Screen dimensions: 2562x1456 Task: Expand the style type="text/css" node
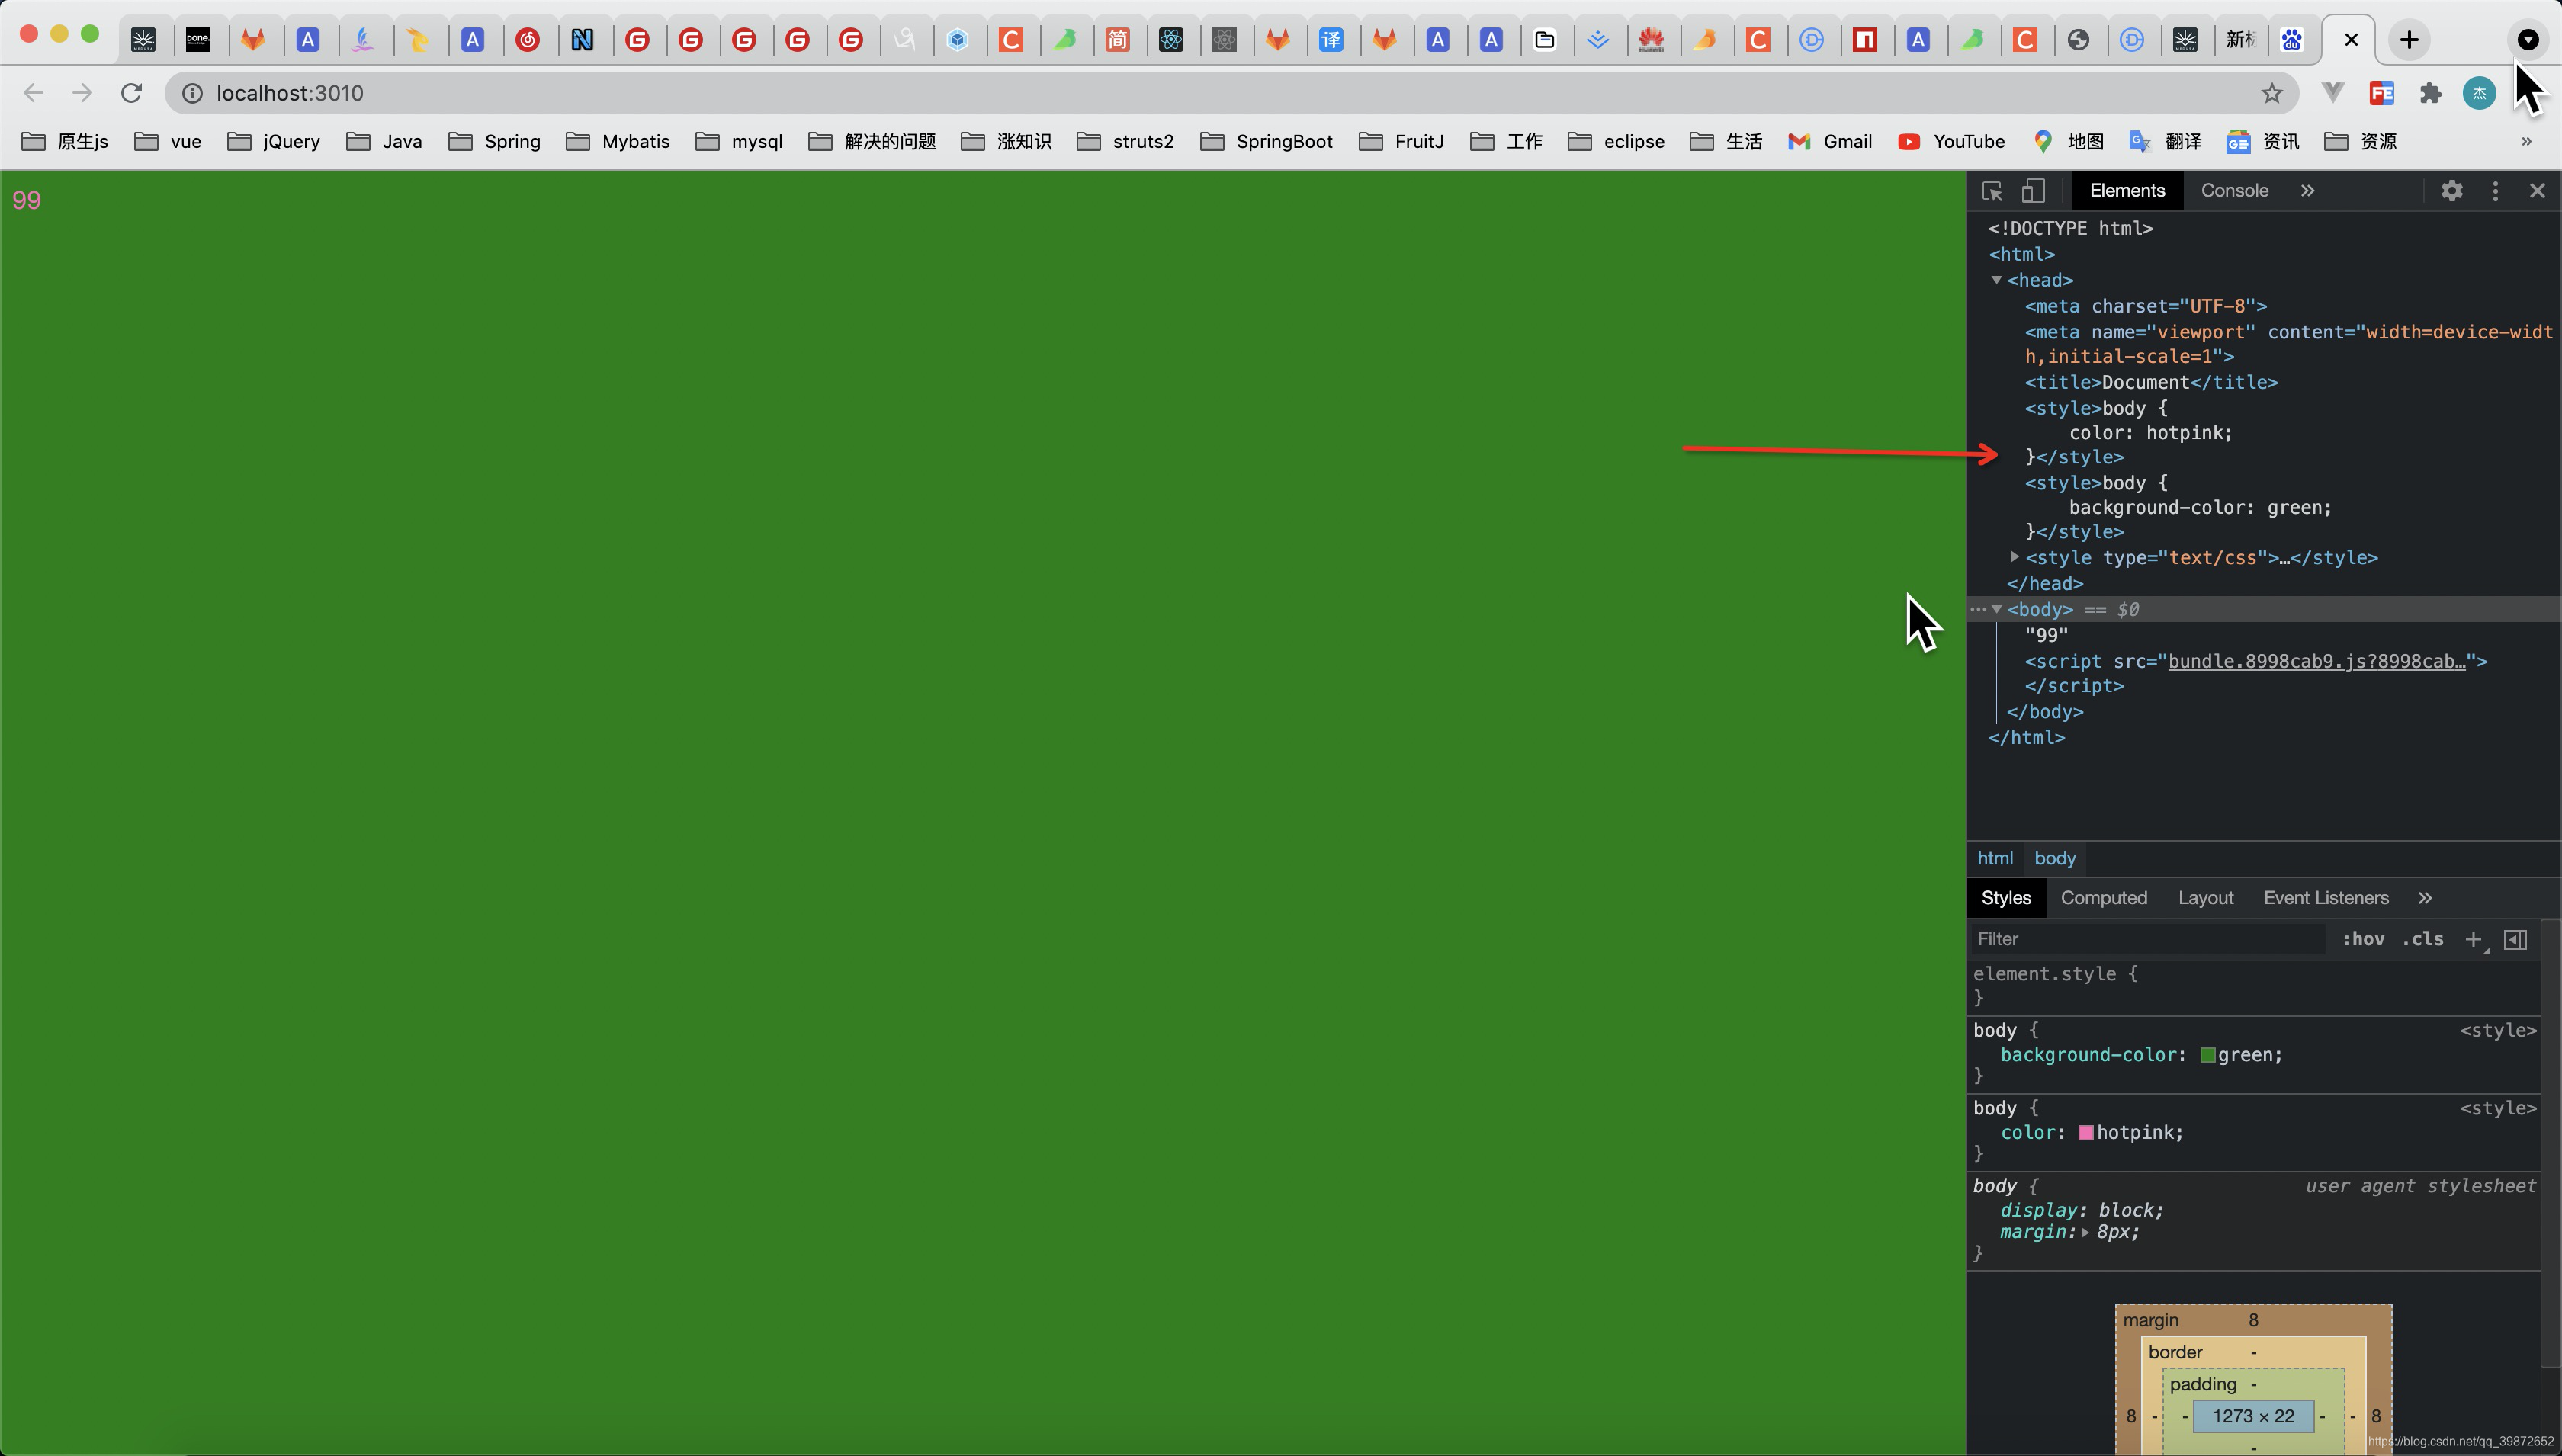point(2015,557)
